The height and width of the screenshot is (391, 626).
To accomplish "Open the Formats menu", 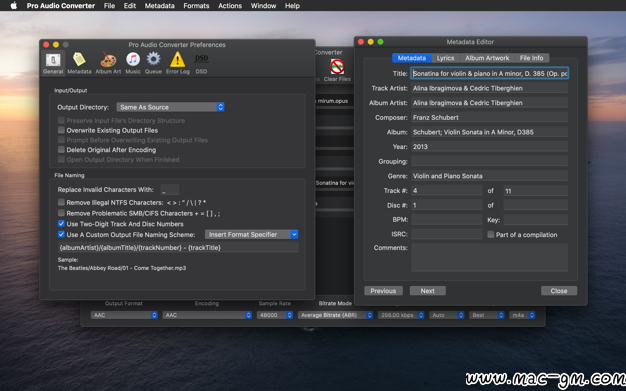I will 196,6.
